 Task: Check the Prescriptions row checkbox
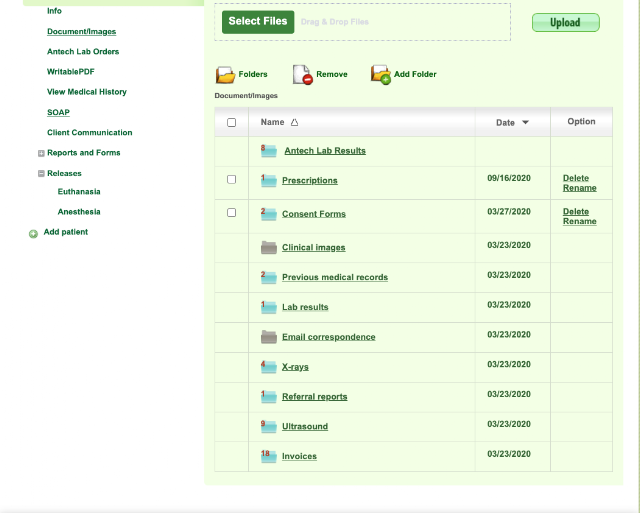231,180
